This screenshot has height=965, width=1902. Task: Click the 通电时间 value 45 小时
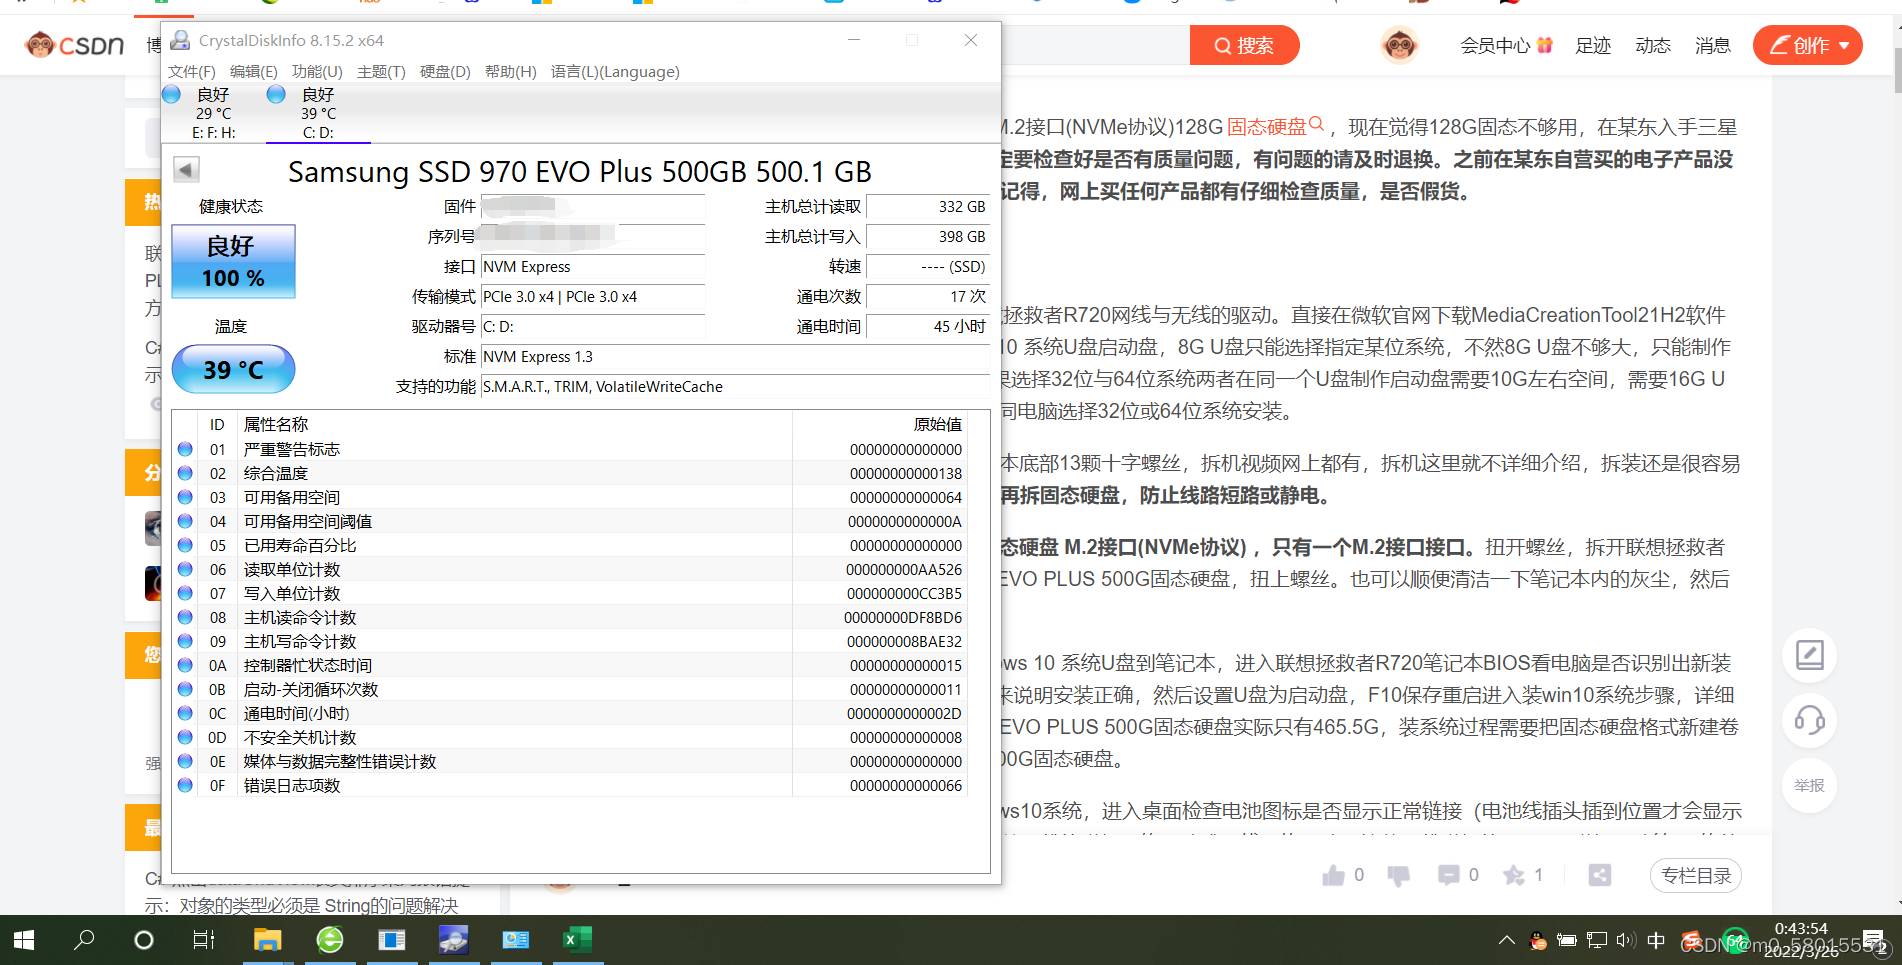coord(928,327)
